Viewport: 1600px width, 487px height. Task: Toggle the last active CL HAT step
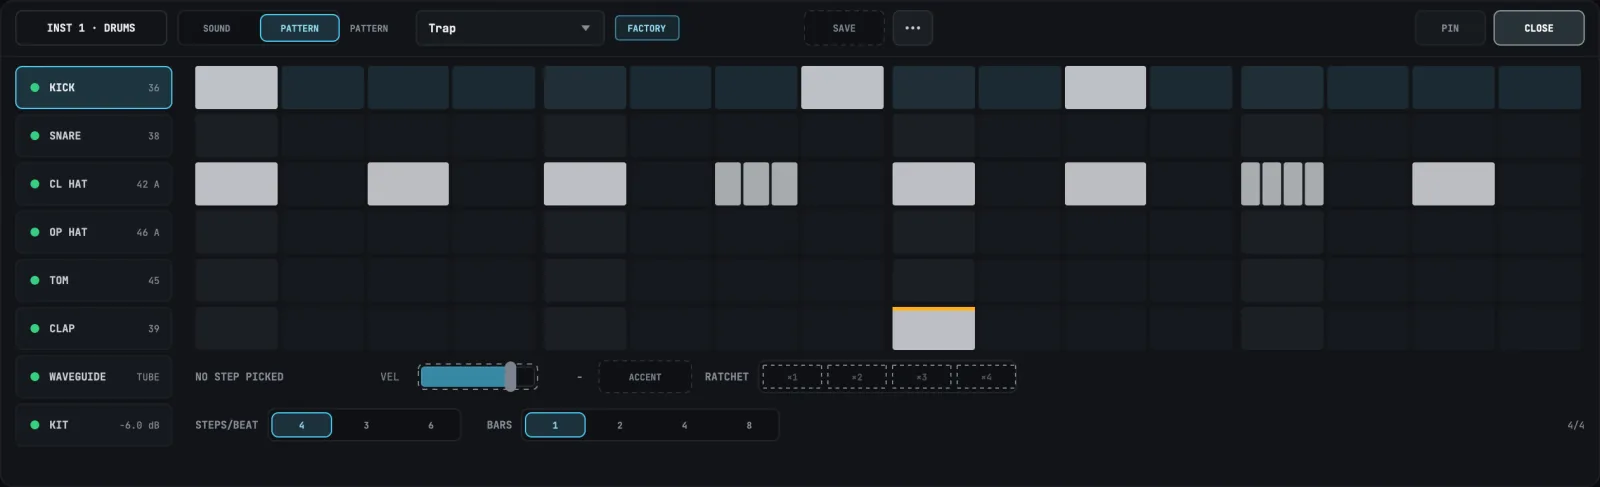click(x=1453, y=184)
